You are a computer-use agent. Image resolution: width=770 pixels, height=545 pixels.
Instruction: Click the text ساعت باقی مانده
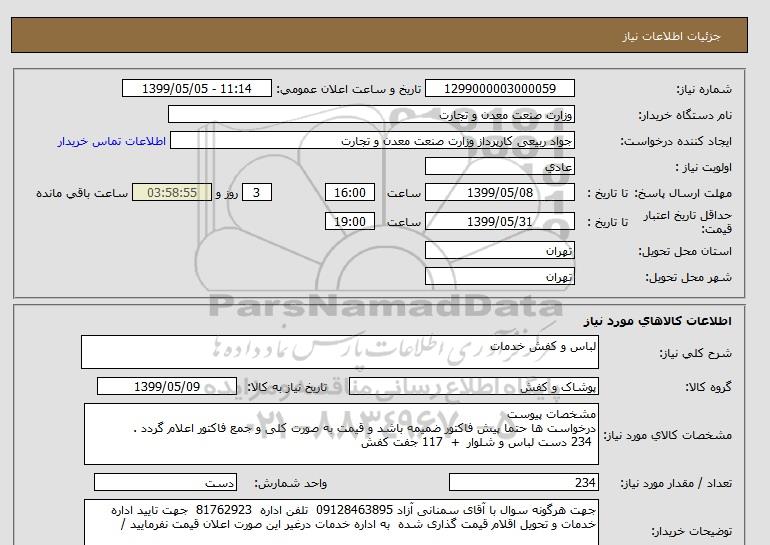(82, 193)
